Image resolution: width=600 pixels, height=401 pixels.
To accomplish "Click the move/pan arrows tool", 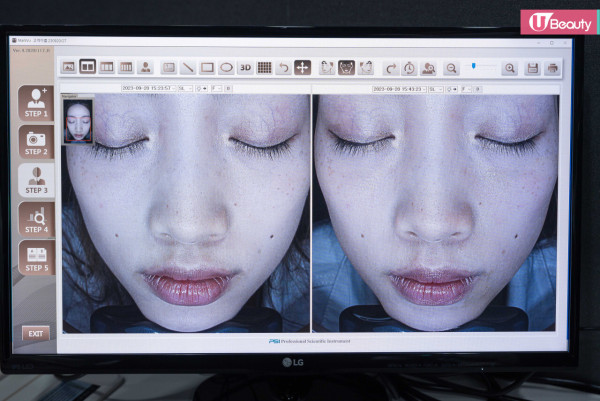I will click(x=302, y=68).
